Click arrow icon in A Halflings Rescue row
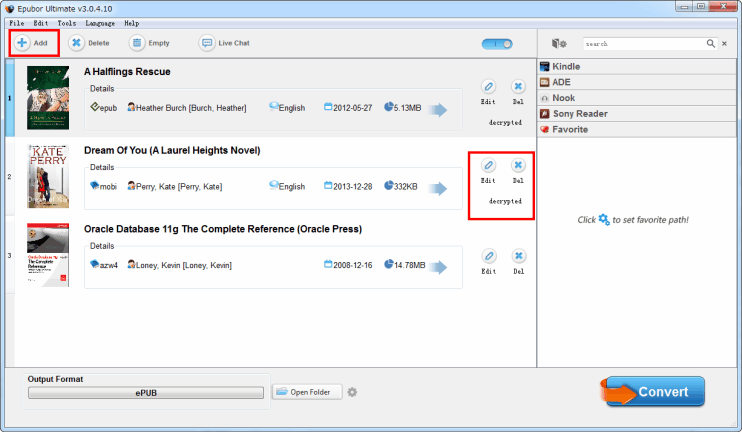 coord(438,110)
